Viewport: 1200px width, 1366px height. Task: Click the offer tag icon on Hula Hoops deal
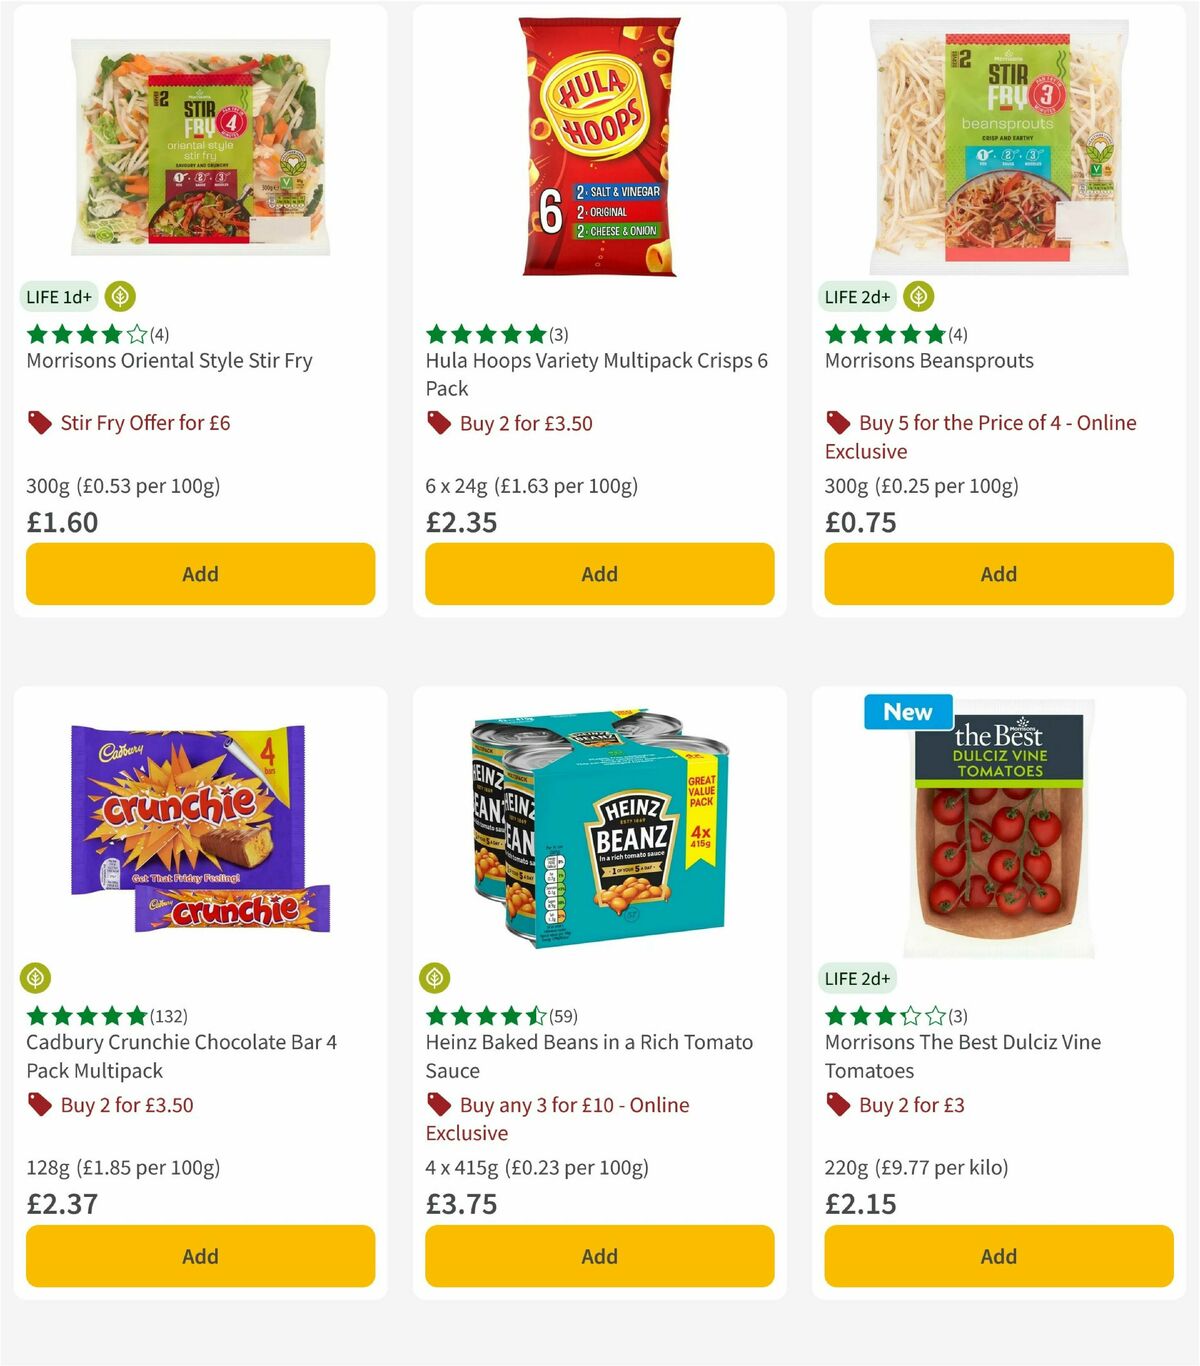pos(438,423)
